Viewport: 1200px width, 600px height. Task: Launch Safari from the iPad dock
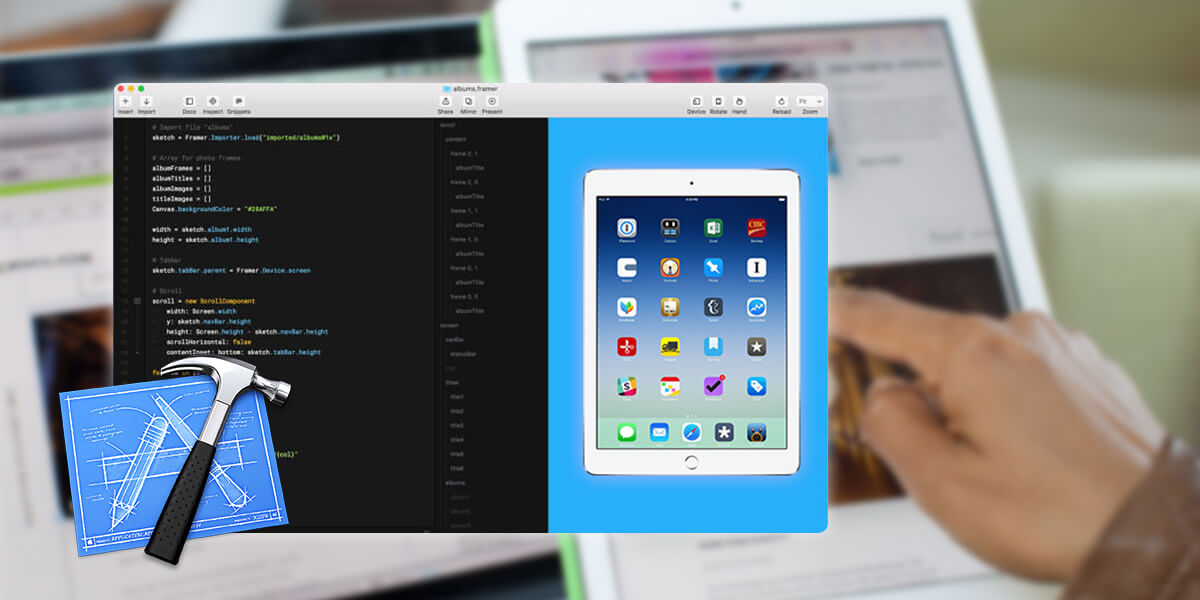tap(692, 432)
